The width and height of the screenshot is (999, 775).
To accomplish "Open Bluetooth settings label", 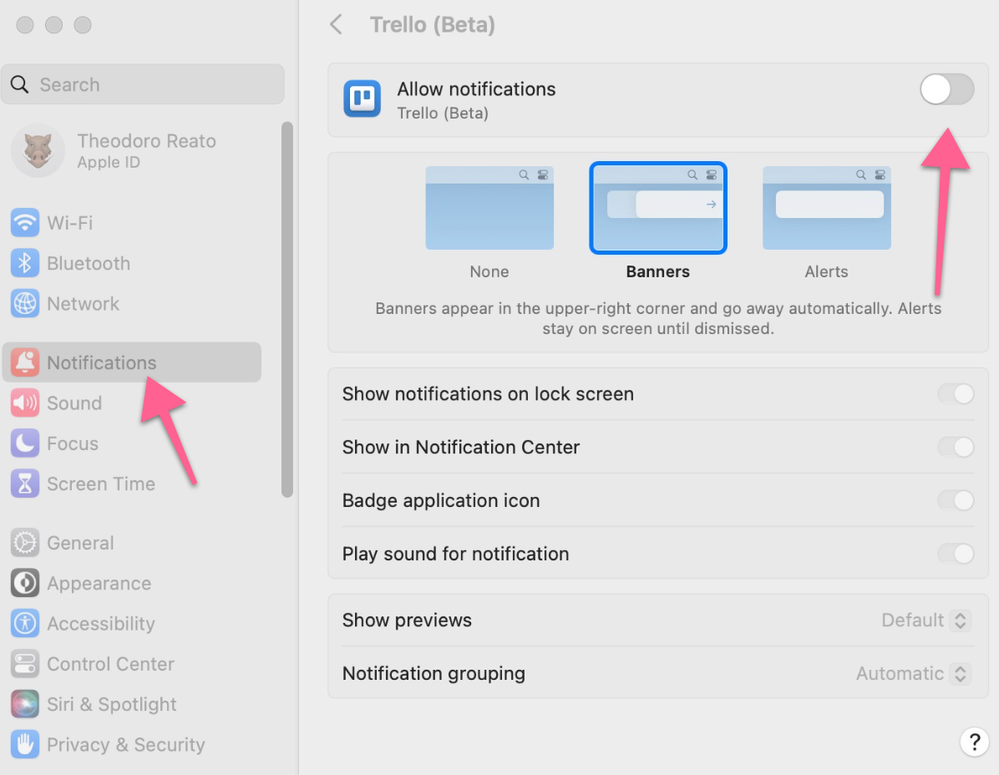I will [x=89, y=263].
